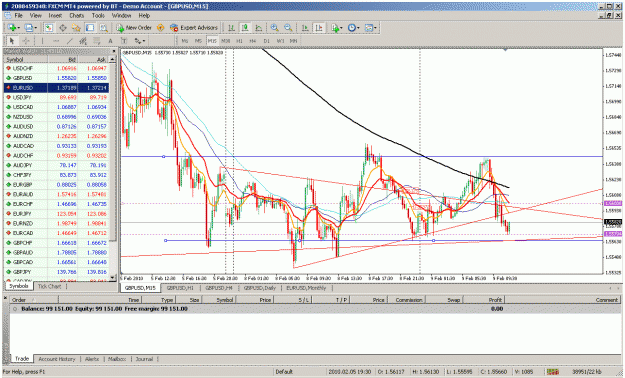Viewport: 625px width, 378px height.
Task: Open the Profiles toolbar icon
Action: click(28, 28)
